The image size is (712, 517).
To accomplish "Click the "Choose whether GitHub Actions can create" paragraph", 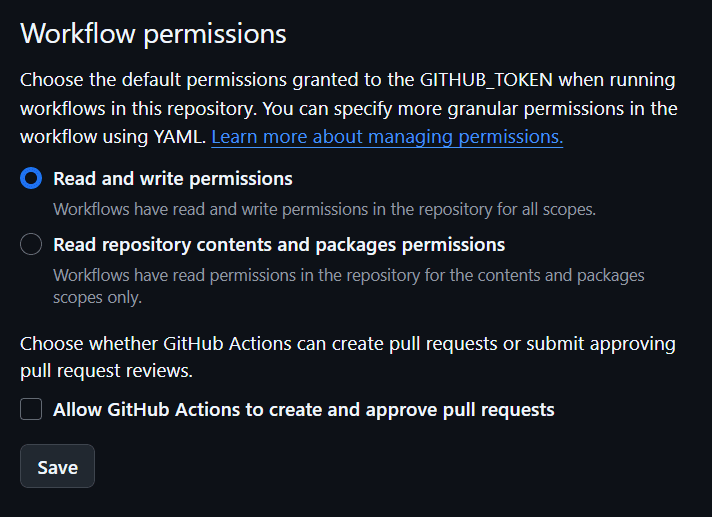I will point(347,345).
